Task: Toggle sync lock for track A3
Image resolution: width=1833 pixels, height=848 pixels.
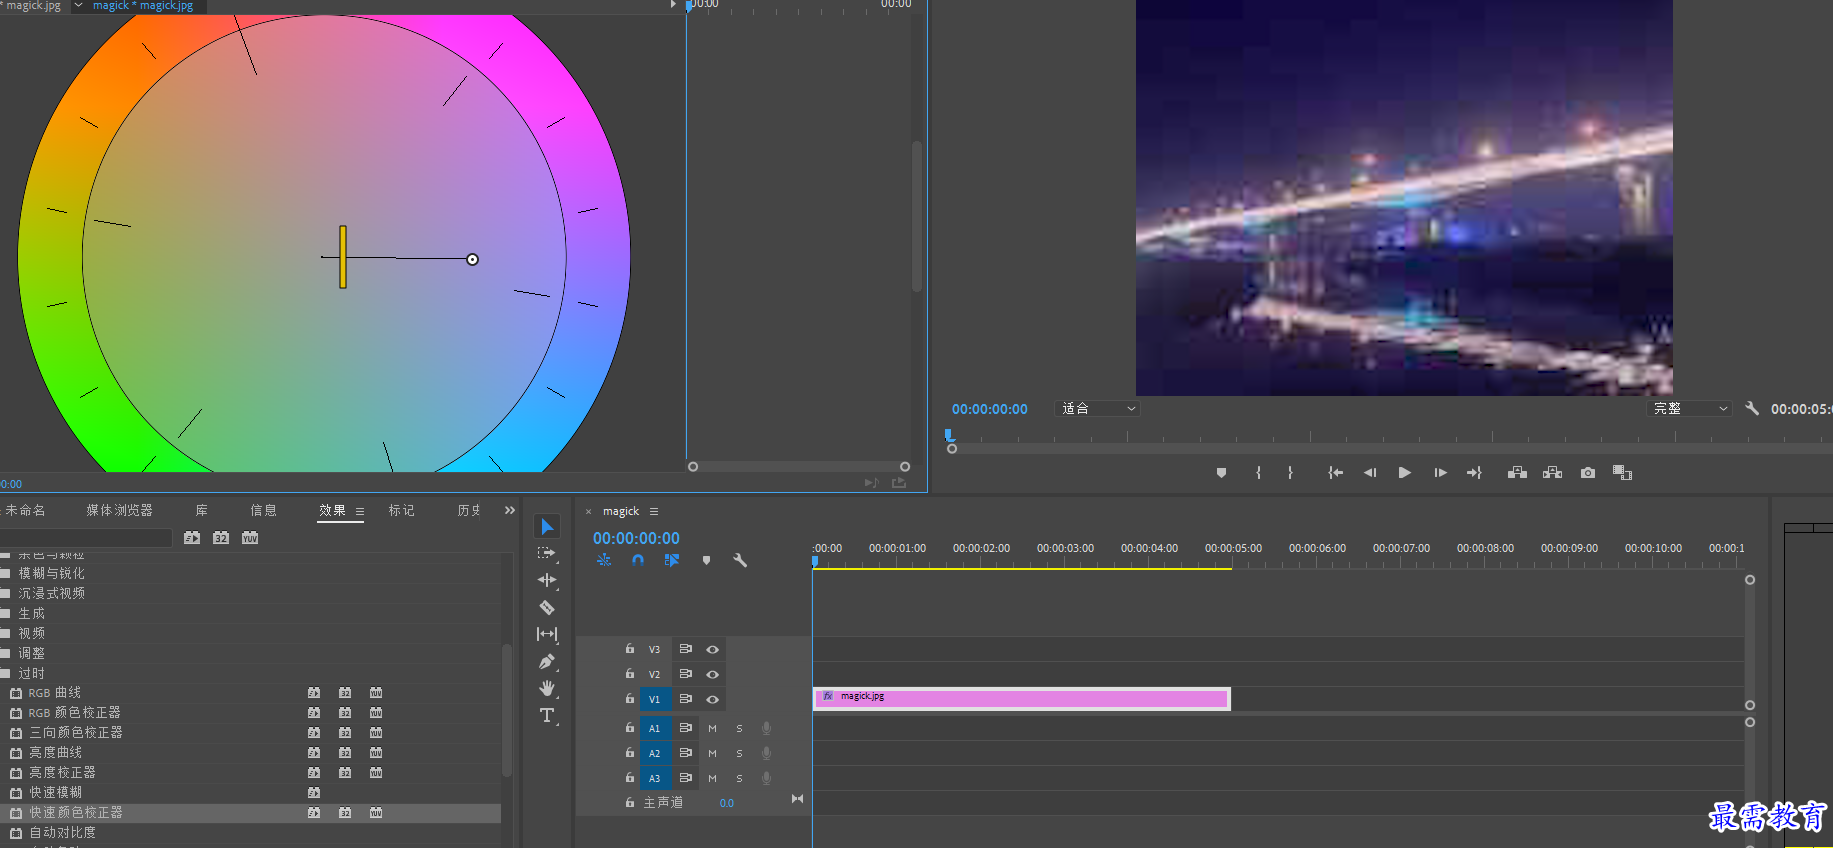Action: [x=686, y=778]
